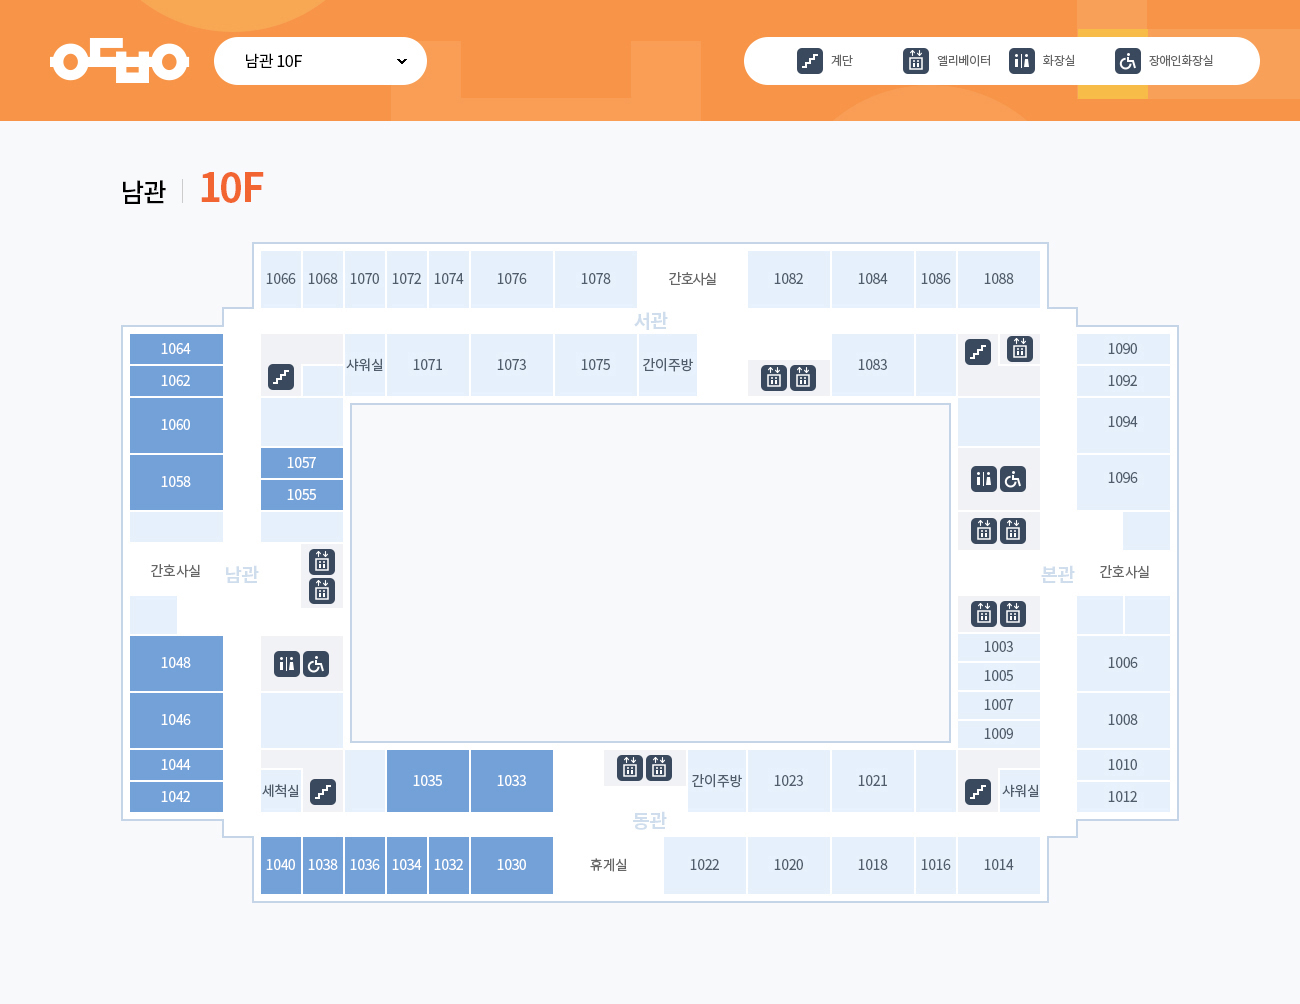The width and height of the screenshot is (1300, 1004).
Task: Select highlighted room 1058
Action: point(176,482)
